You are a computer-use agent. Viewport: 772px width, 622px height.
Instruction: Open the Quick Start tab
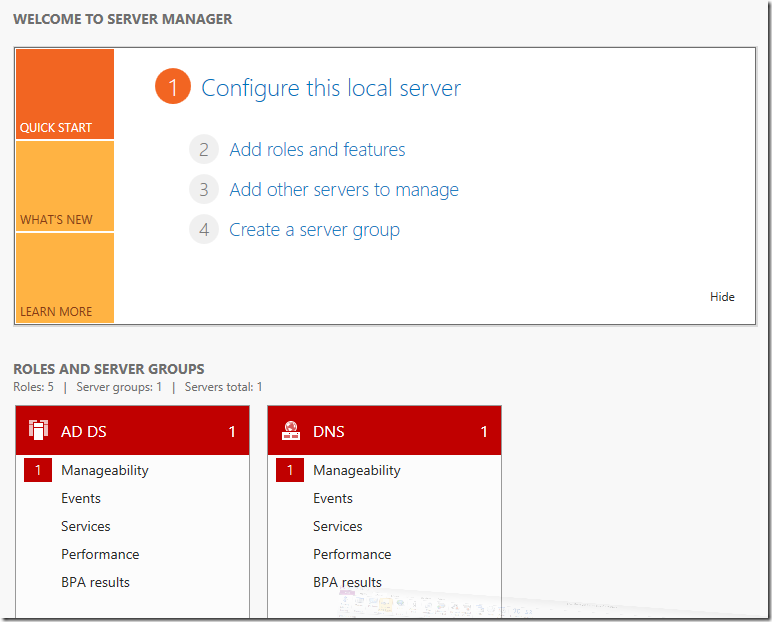[64, 95]
